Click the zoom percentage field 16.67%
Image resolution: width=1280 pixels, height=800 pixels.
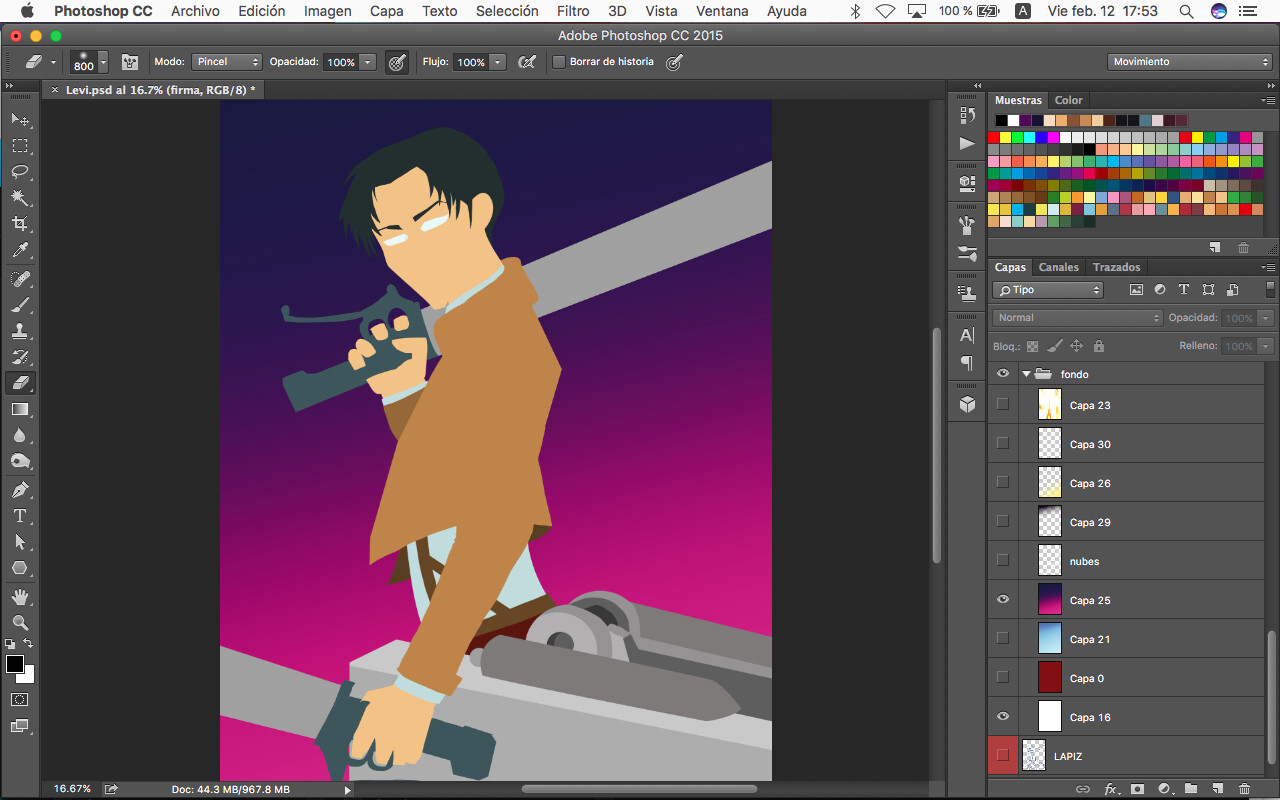(x=72, y=789)
